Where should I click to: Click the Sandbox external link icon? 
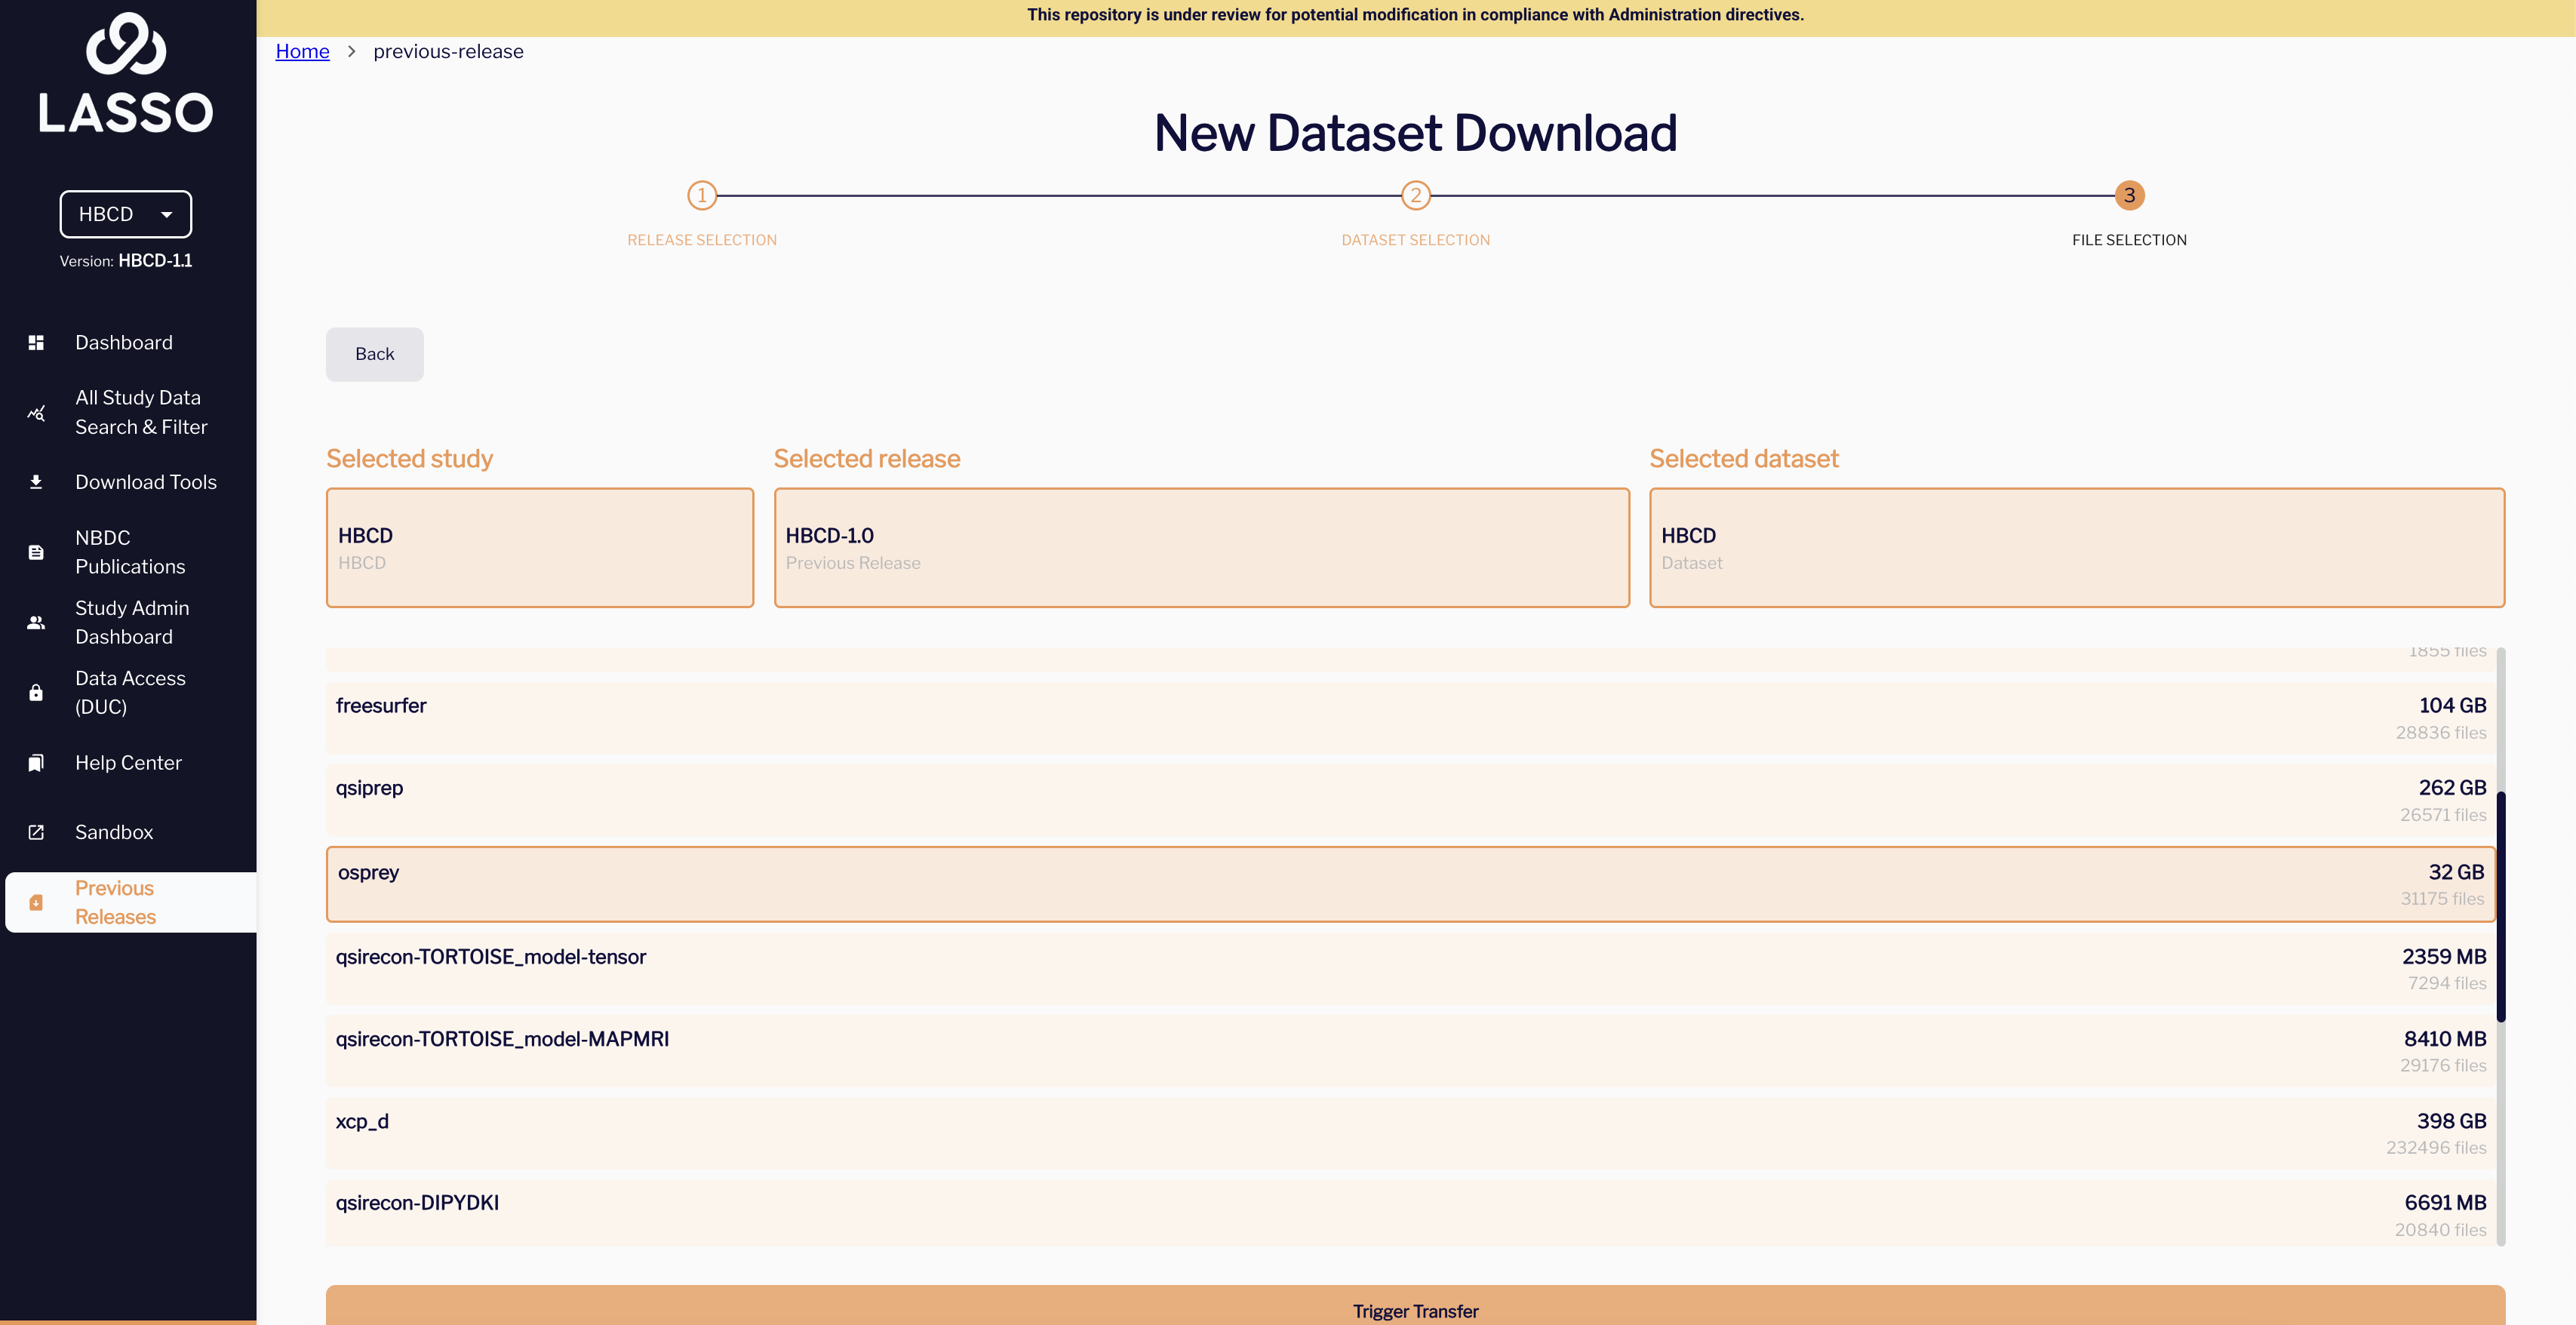pyautogui.click(x=36, y=832)
